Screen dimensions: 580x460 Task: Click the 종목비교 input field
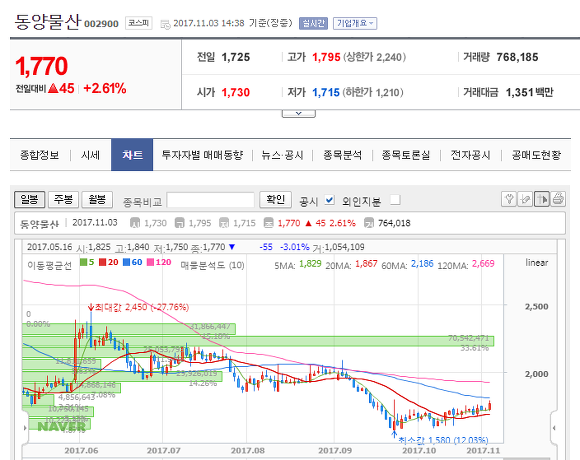(x=210, y=200)
